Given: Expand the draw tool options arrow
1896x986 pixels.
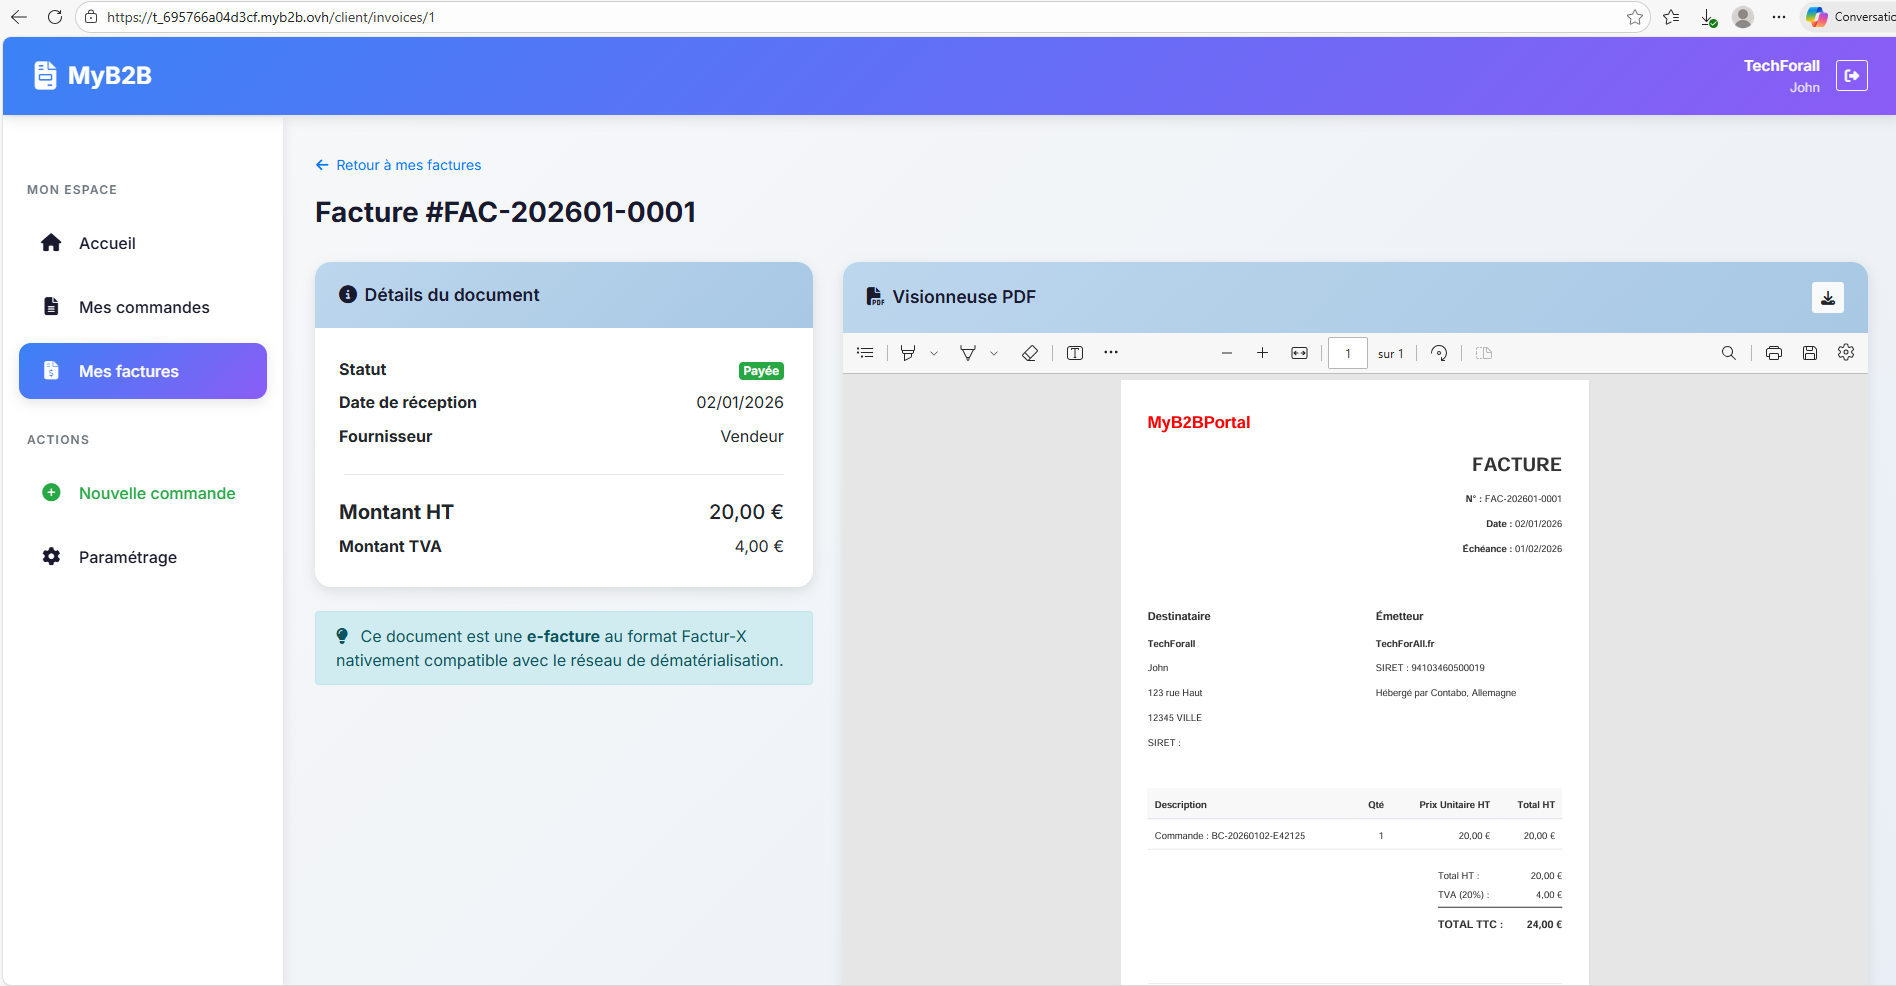Looking at the screenshot, I should pos(994,353).
